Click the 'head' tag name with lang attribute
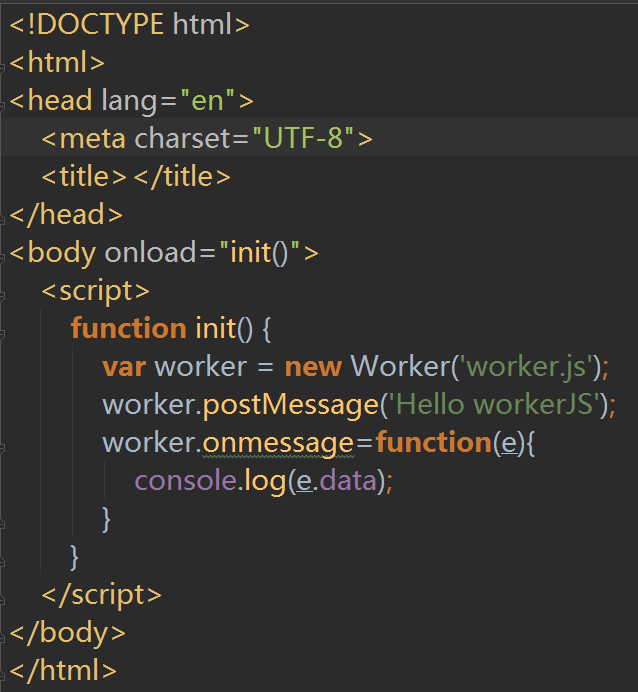Viewport: 638px width, 692px height. 60,100
